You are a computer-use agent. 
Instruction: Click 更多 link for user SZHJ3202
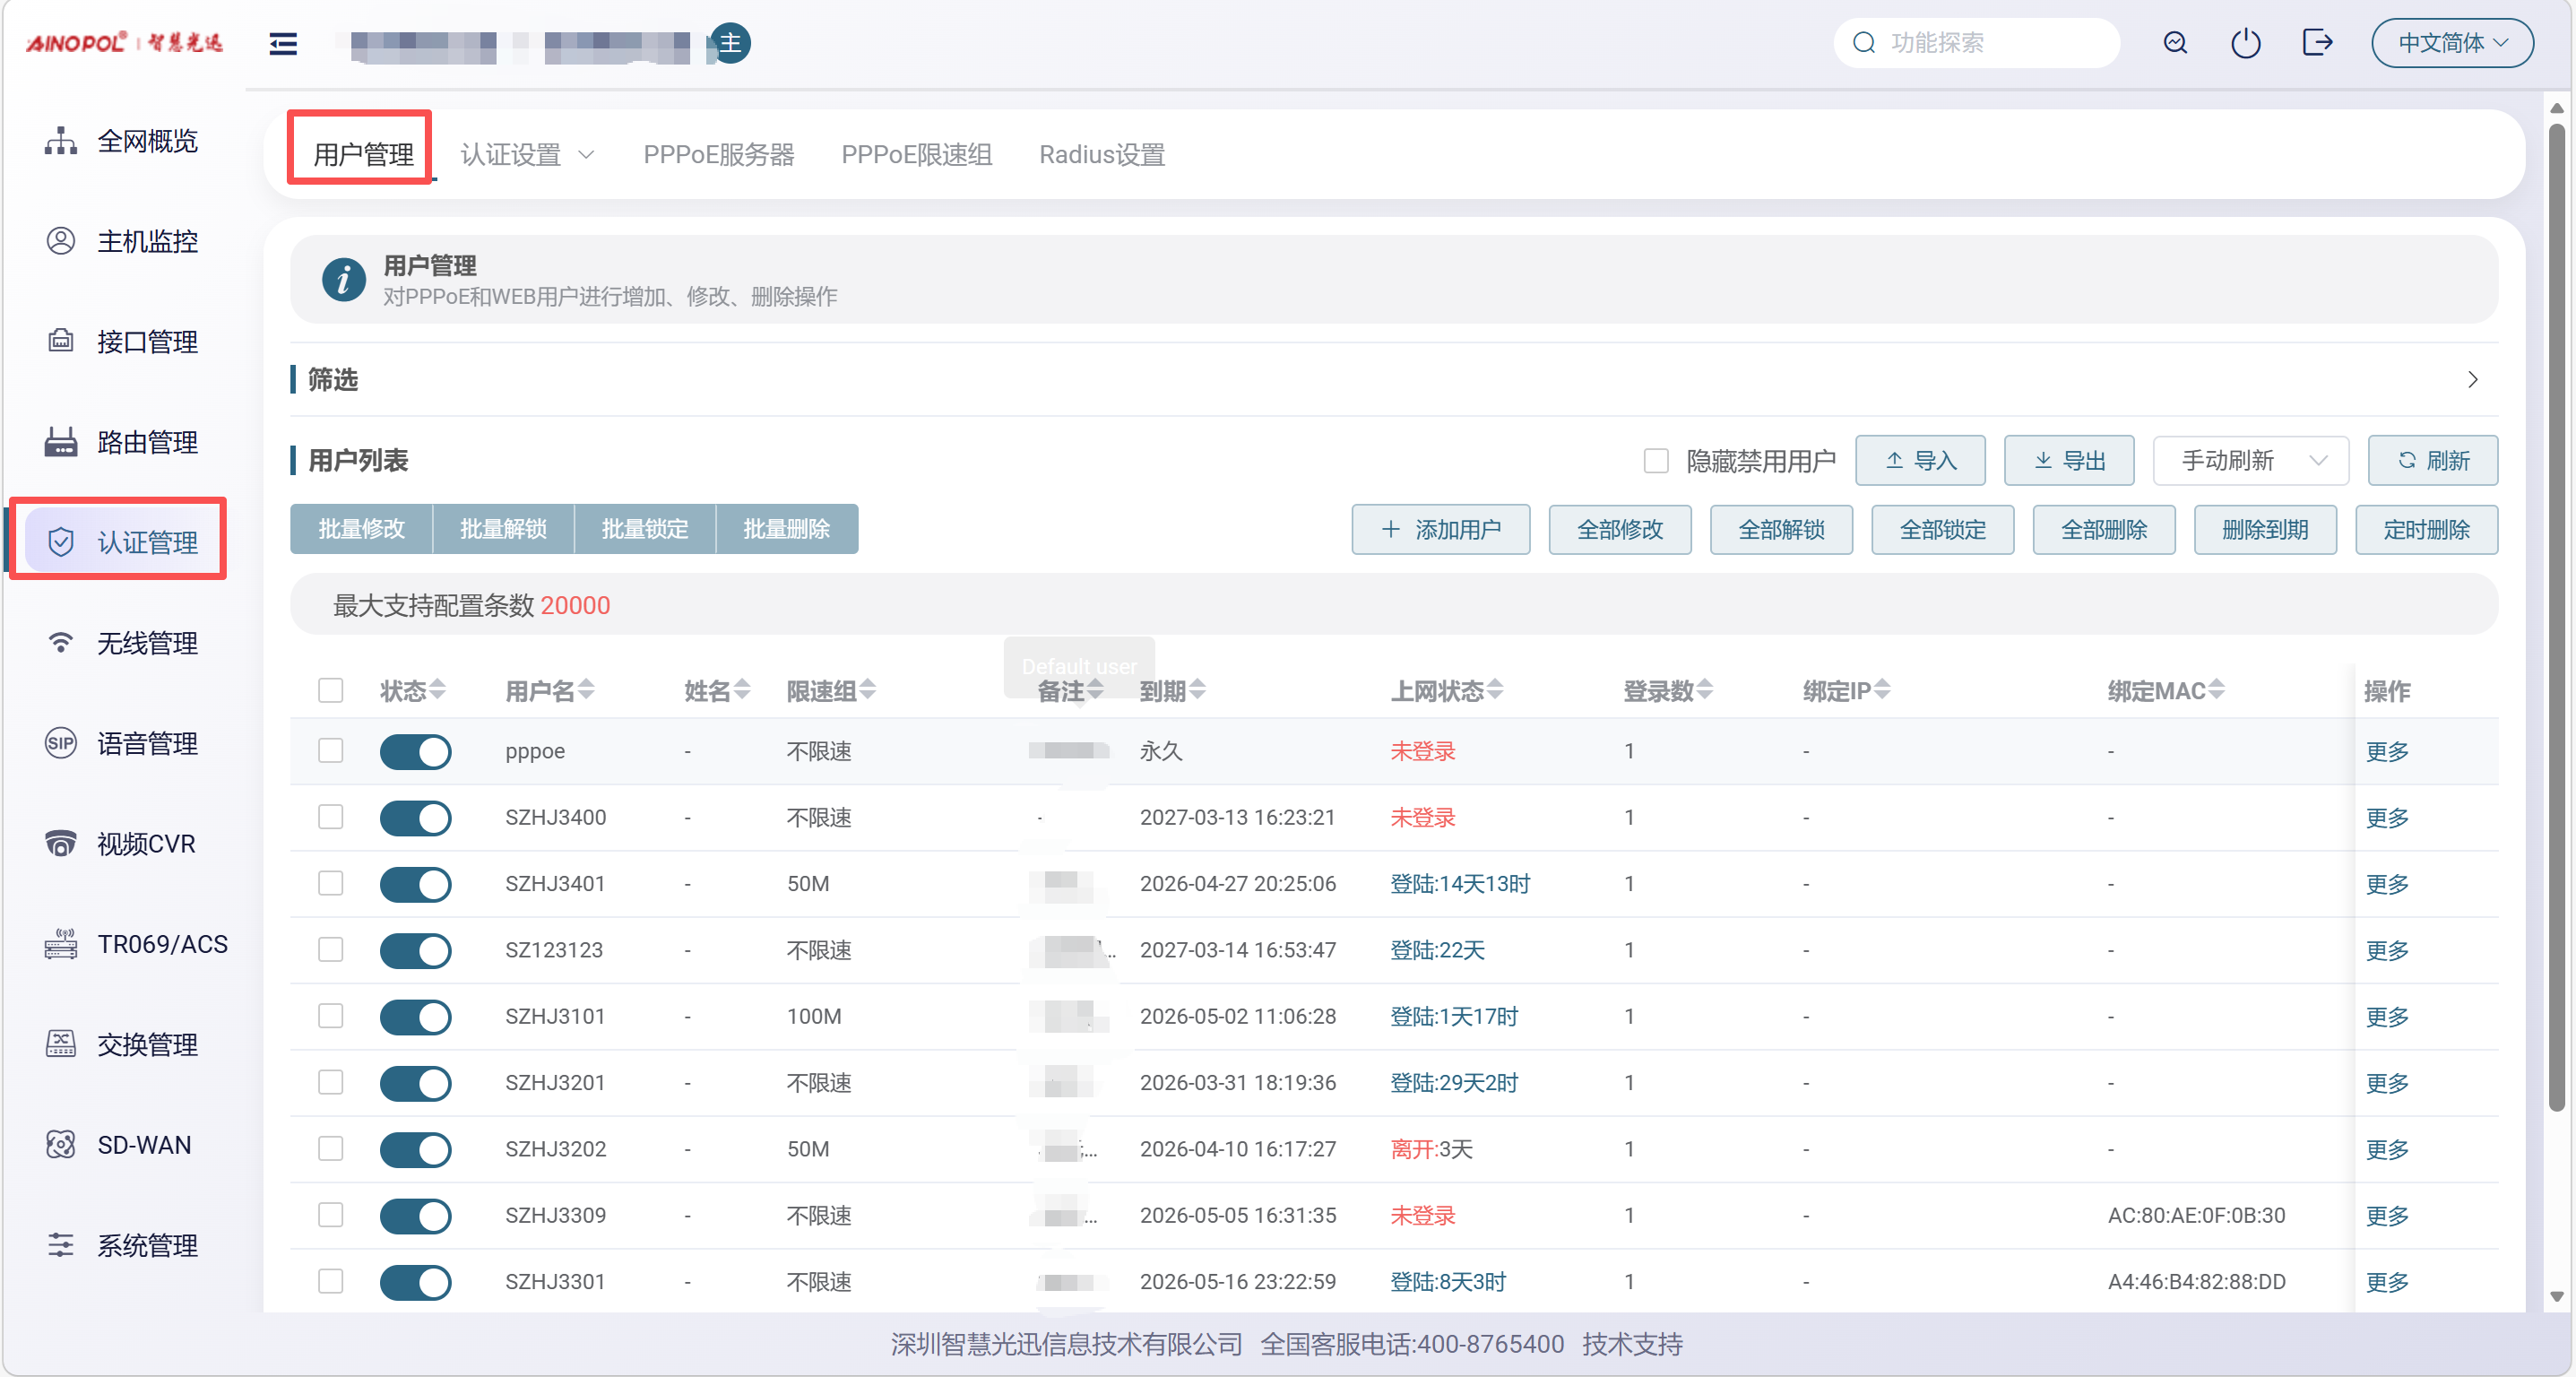tap(2386, 1150)
